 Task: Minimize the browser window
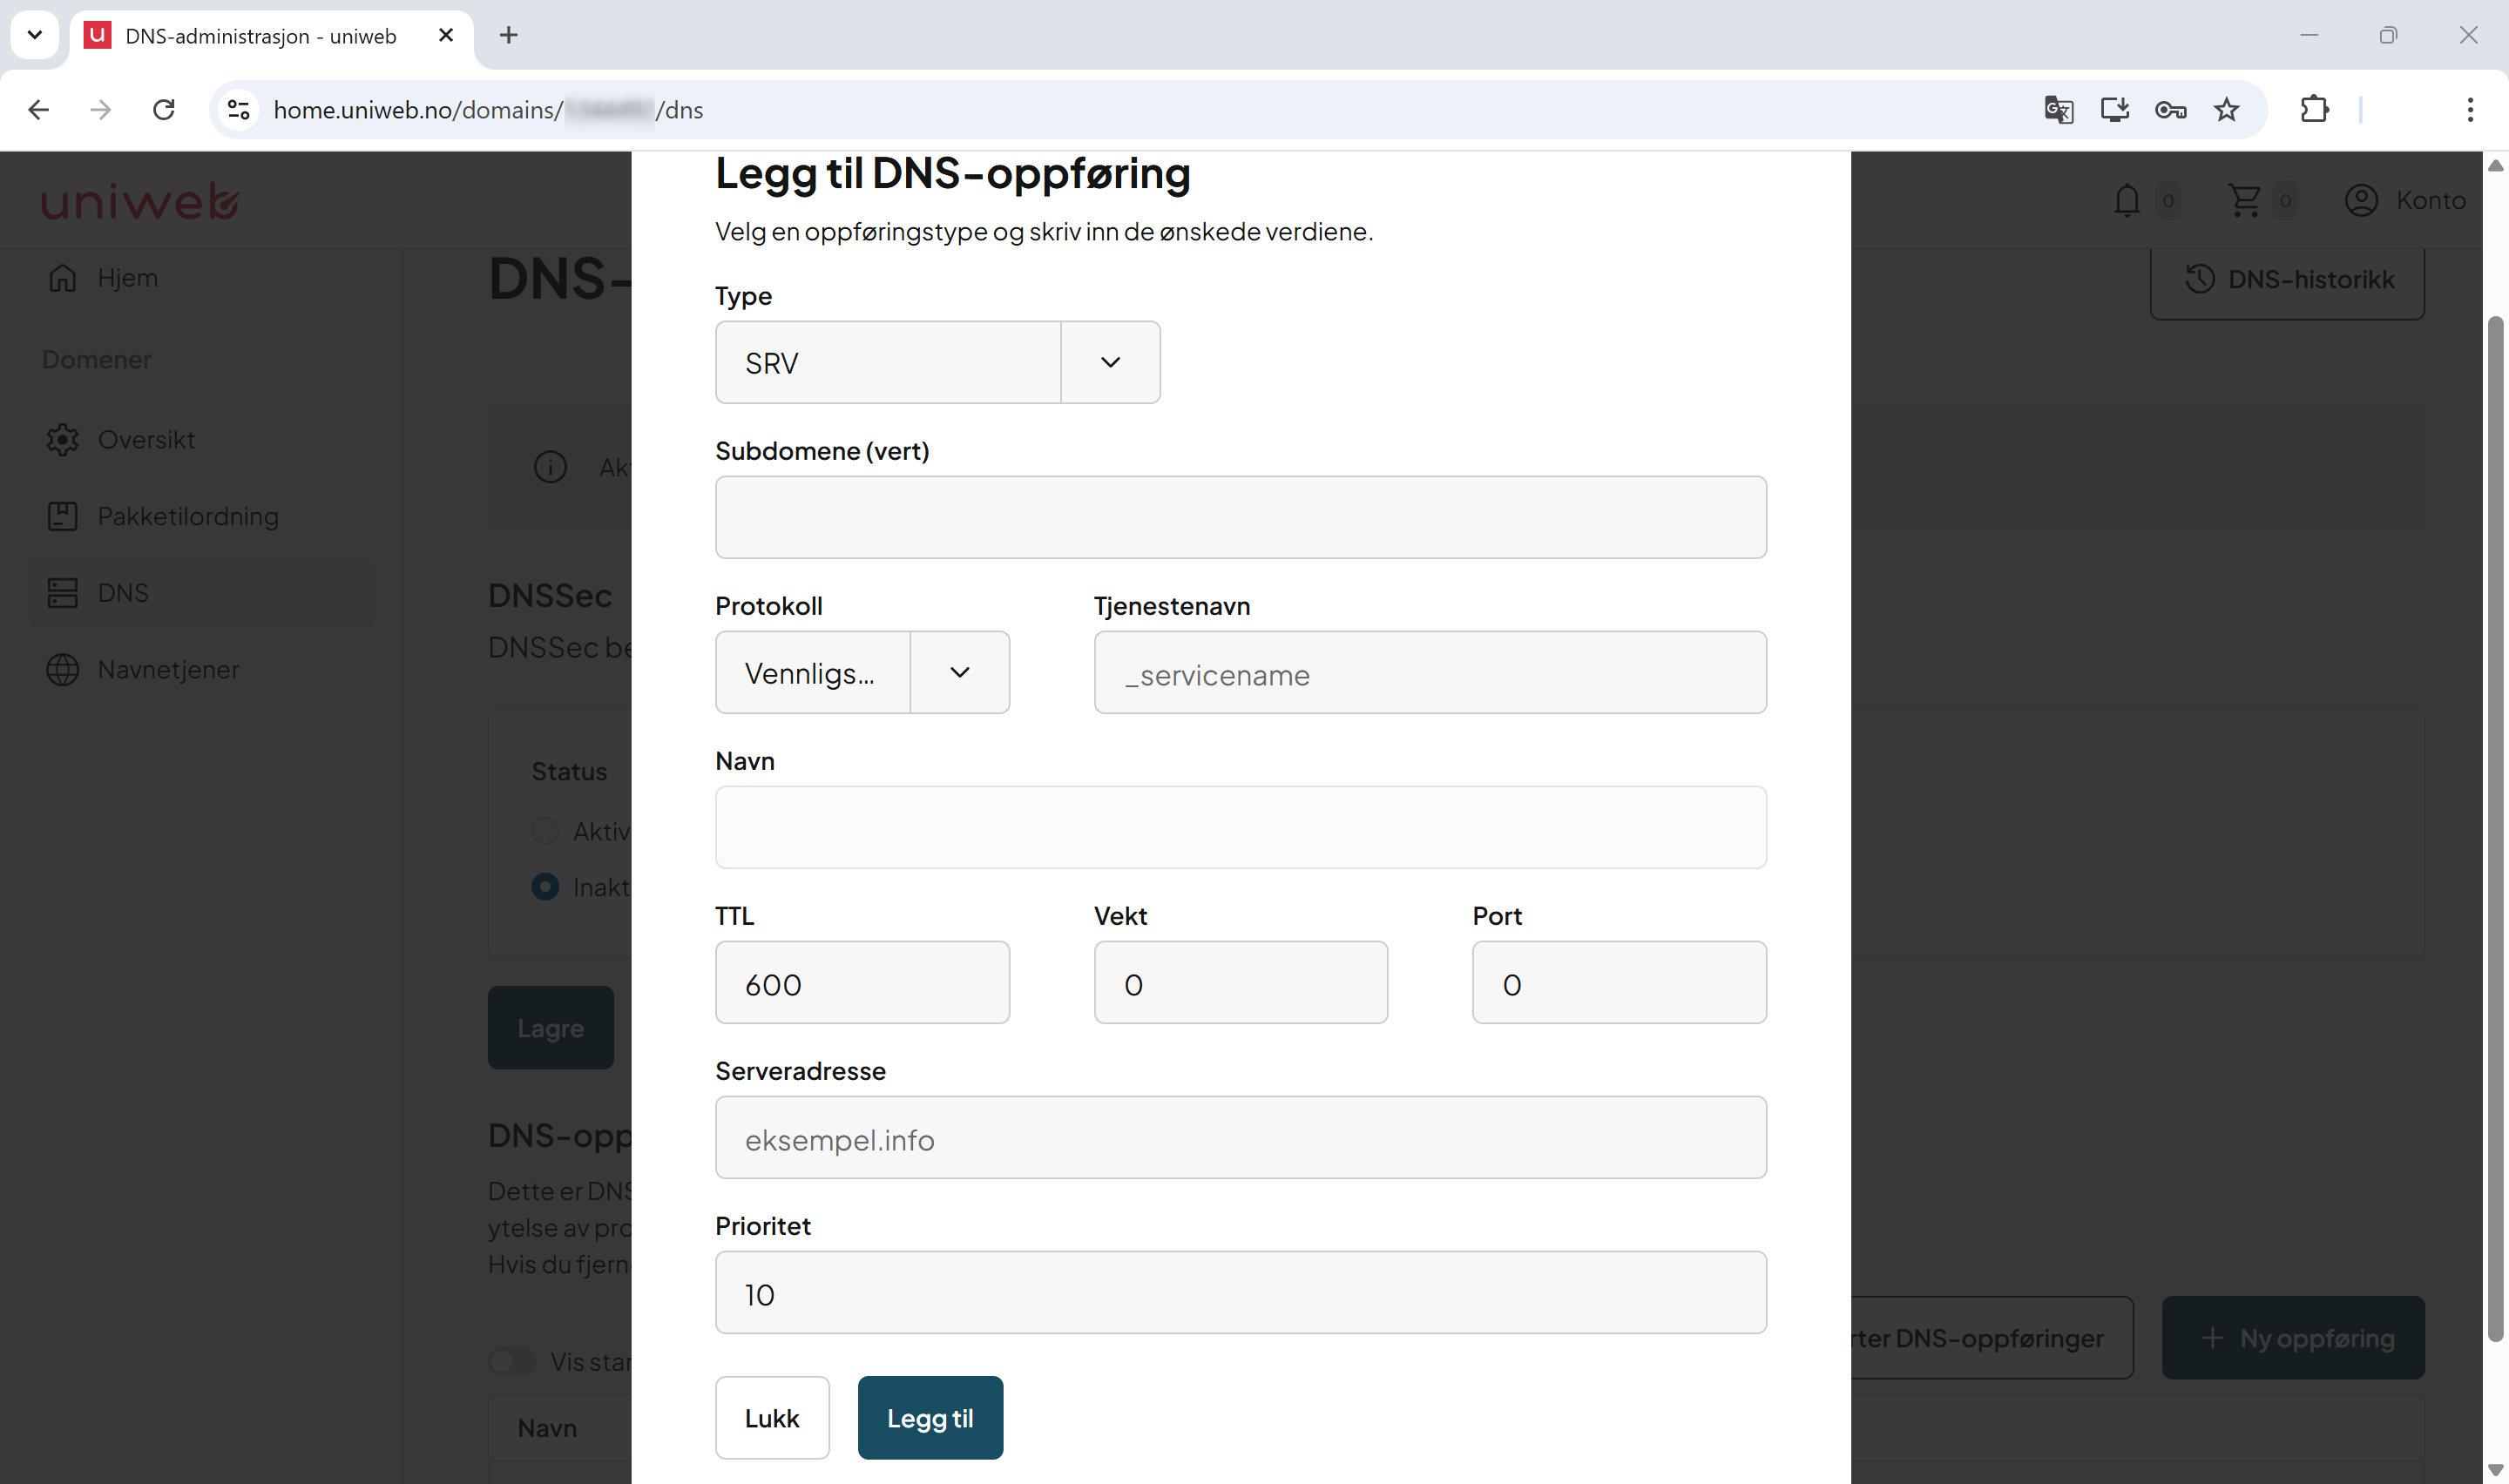2308,35
